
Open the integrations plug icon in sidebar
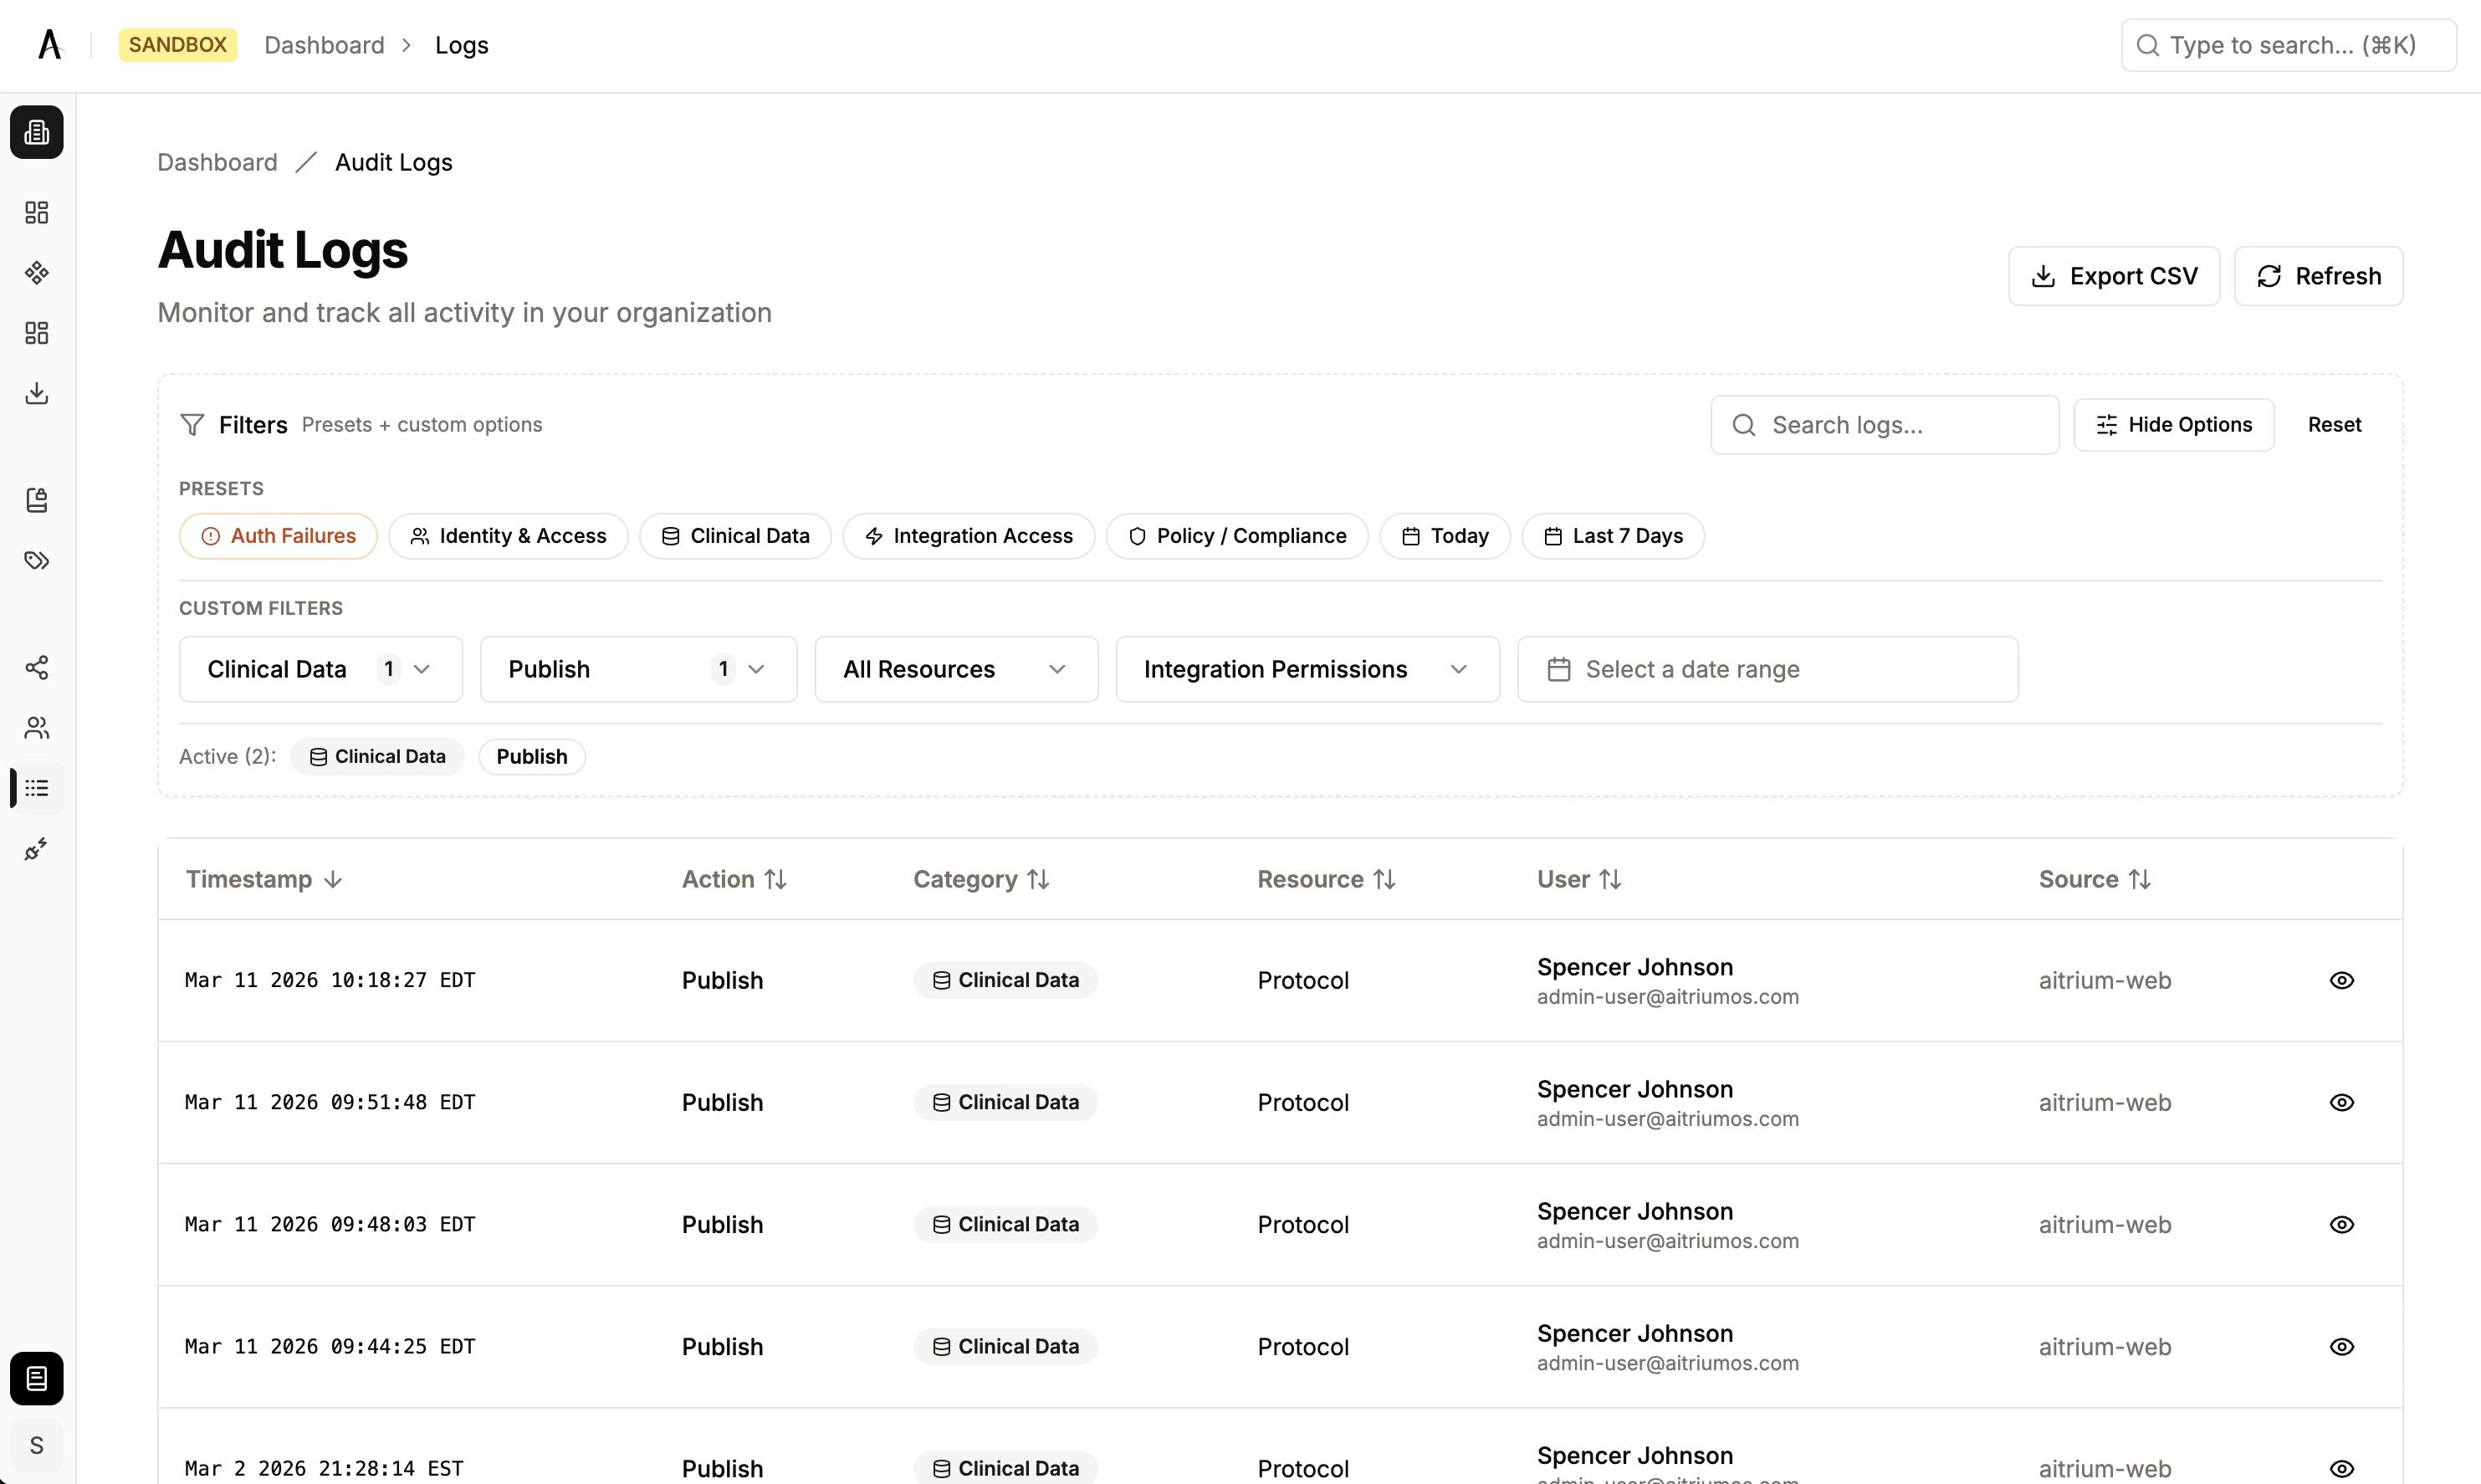click(37, 849)
